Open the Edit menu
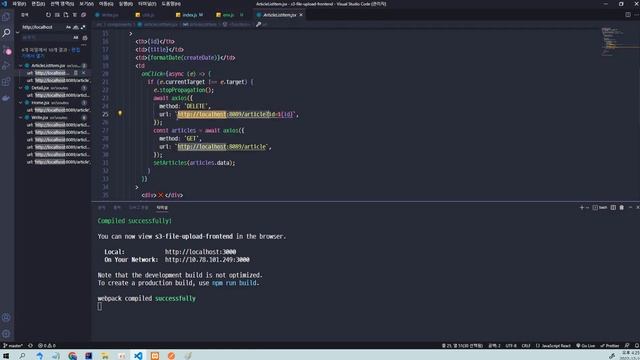The height and width of the screenshot is (360, 640). (x=38, y=4)
